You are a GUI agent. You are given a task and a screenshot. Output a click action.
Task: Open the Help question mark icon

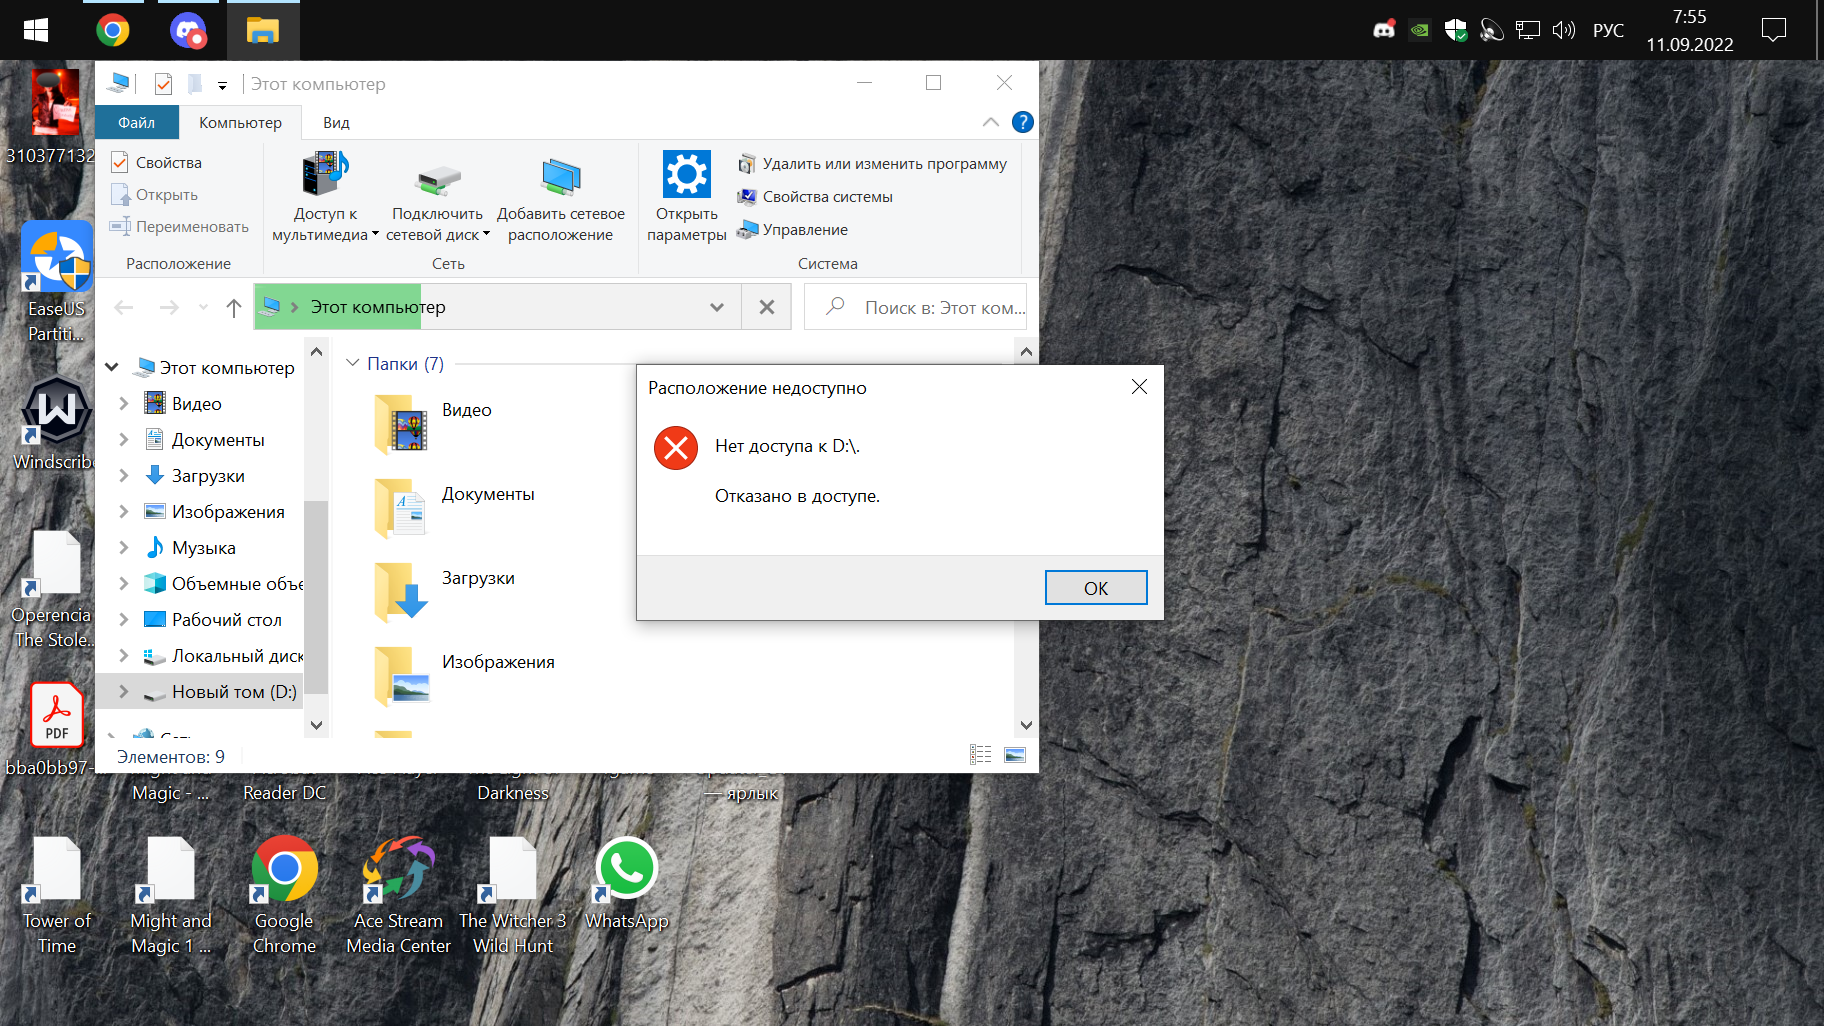click(x=1022, y=122)
